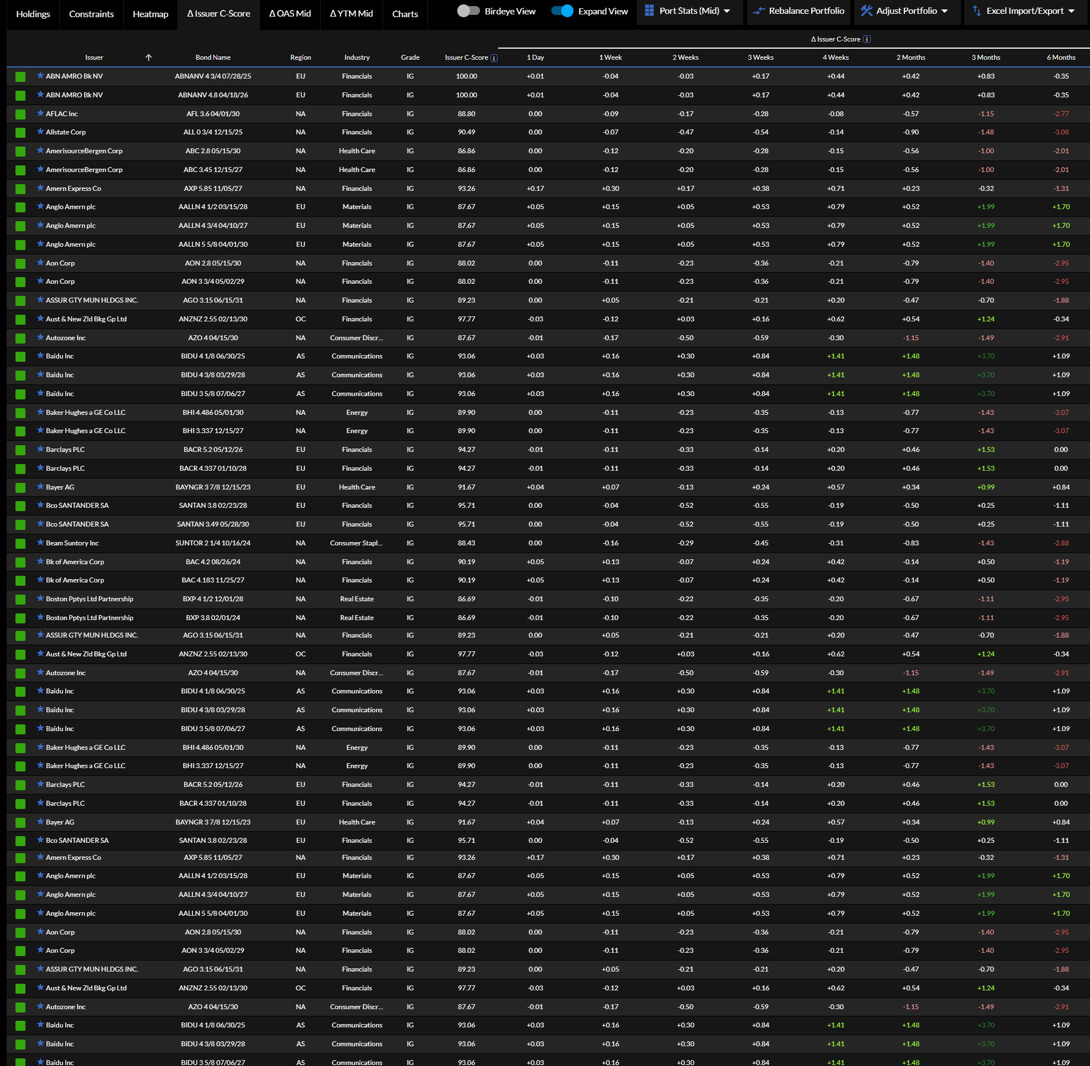
Task: Expand the Adjust Portfolio dropdown arrow
Action: click(945, 11)
